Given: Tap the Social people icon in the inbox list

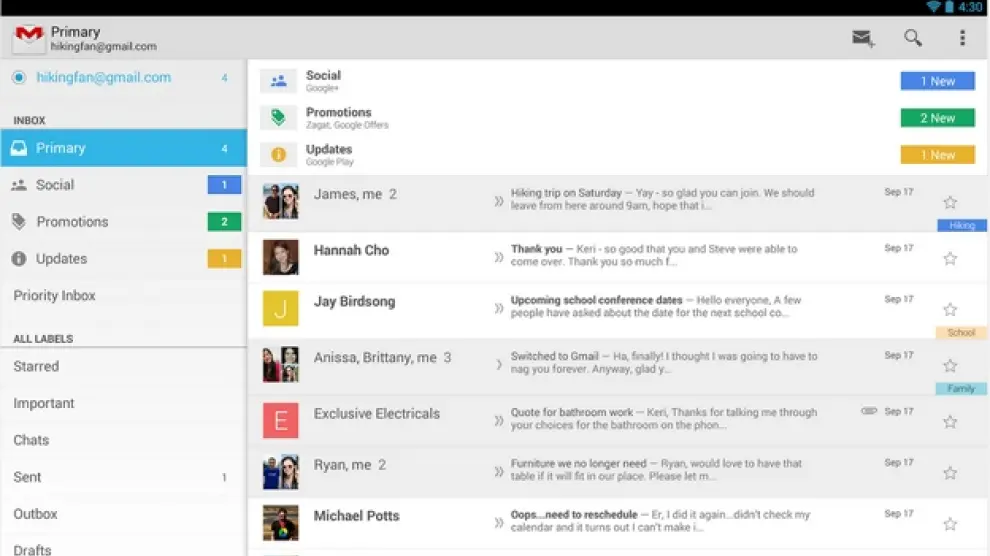Looking at the screenshot, I should point(278,81).
